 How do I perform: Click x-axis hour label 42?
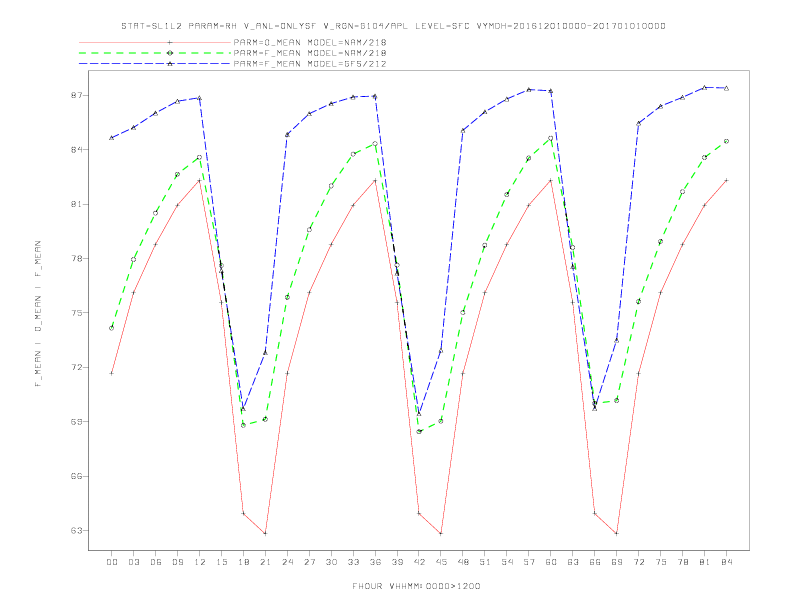419,562
